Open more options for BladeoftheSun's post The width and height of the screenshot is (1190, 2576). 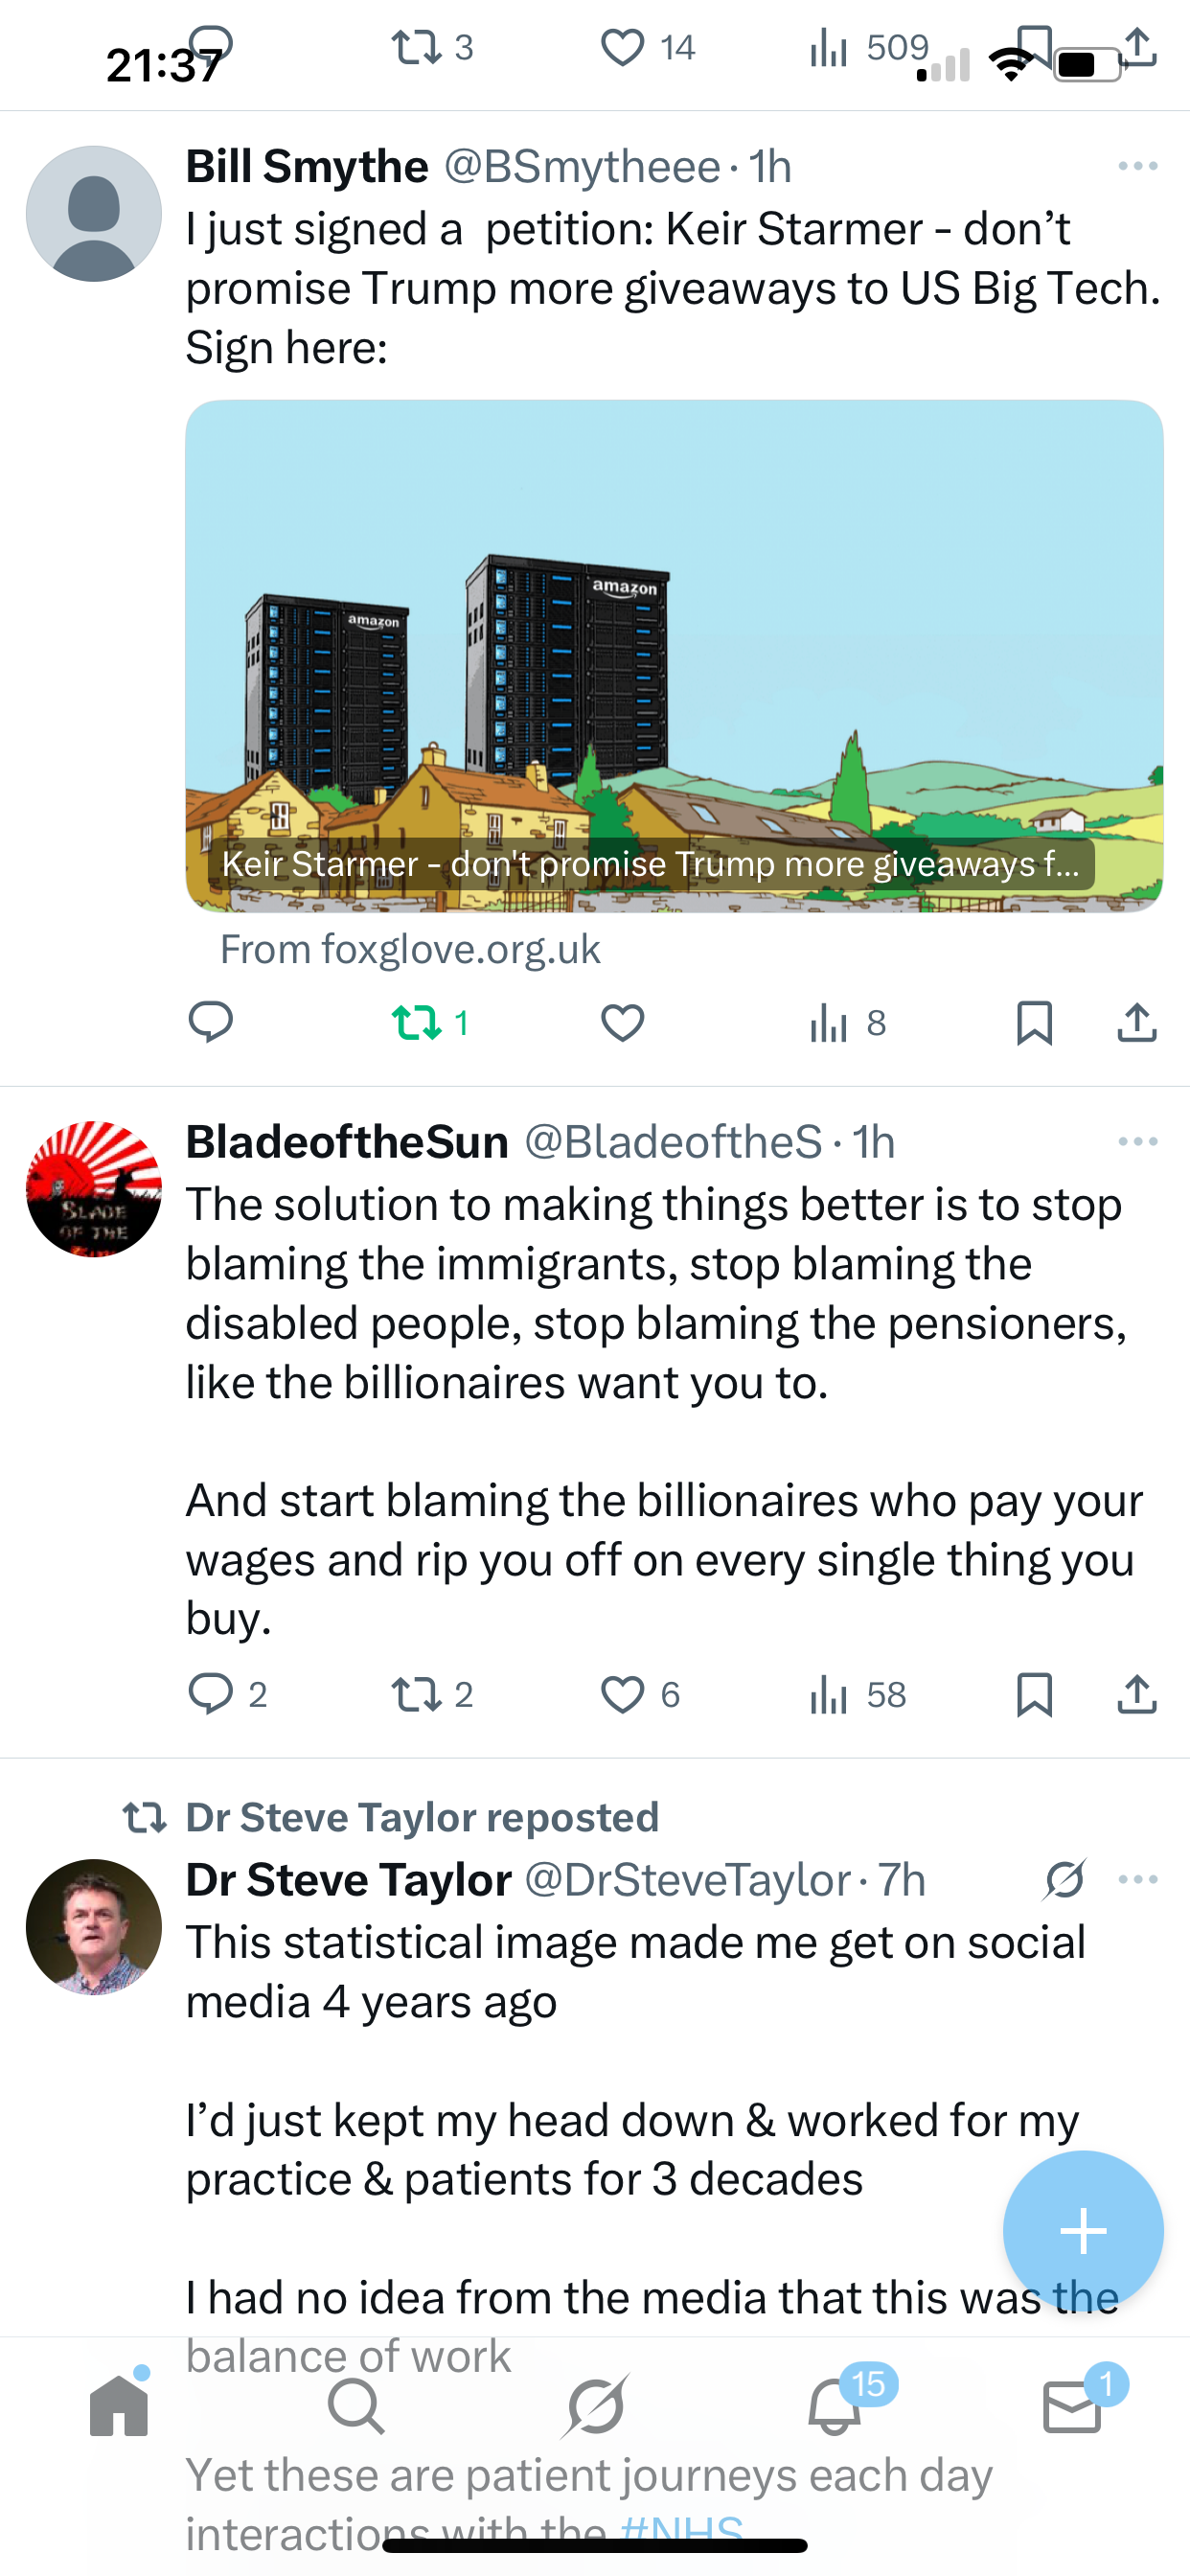point(1138,1142)
